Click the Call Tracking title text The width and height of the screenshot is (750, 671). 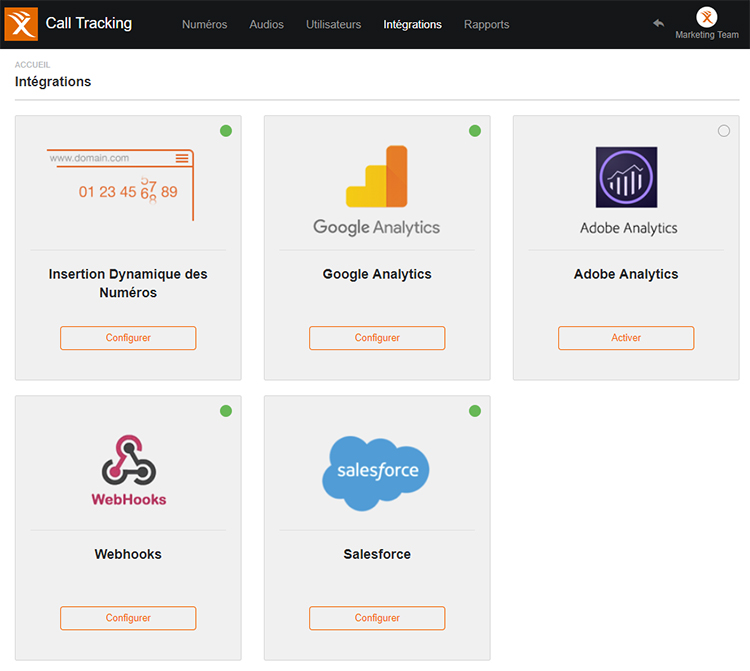(x=89, y=23)
